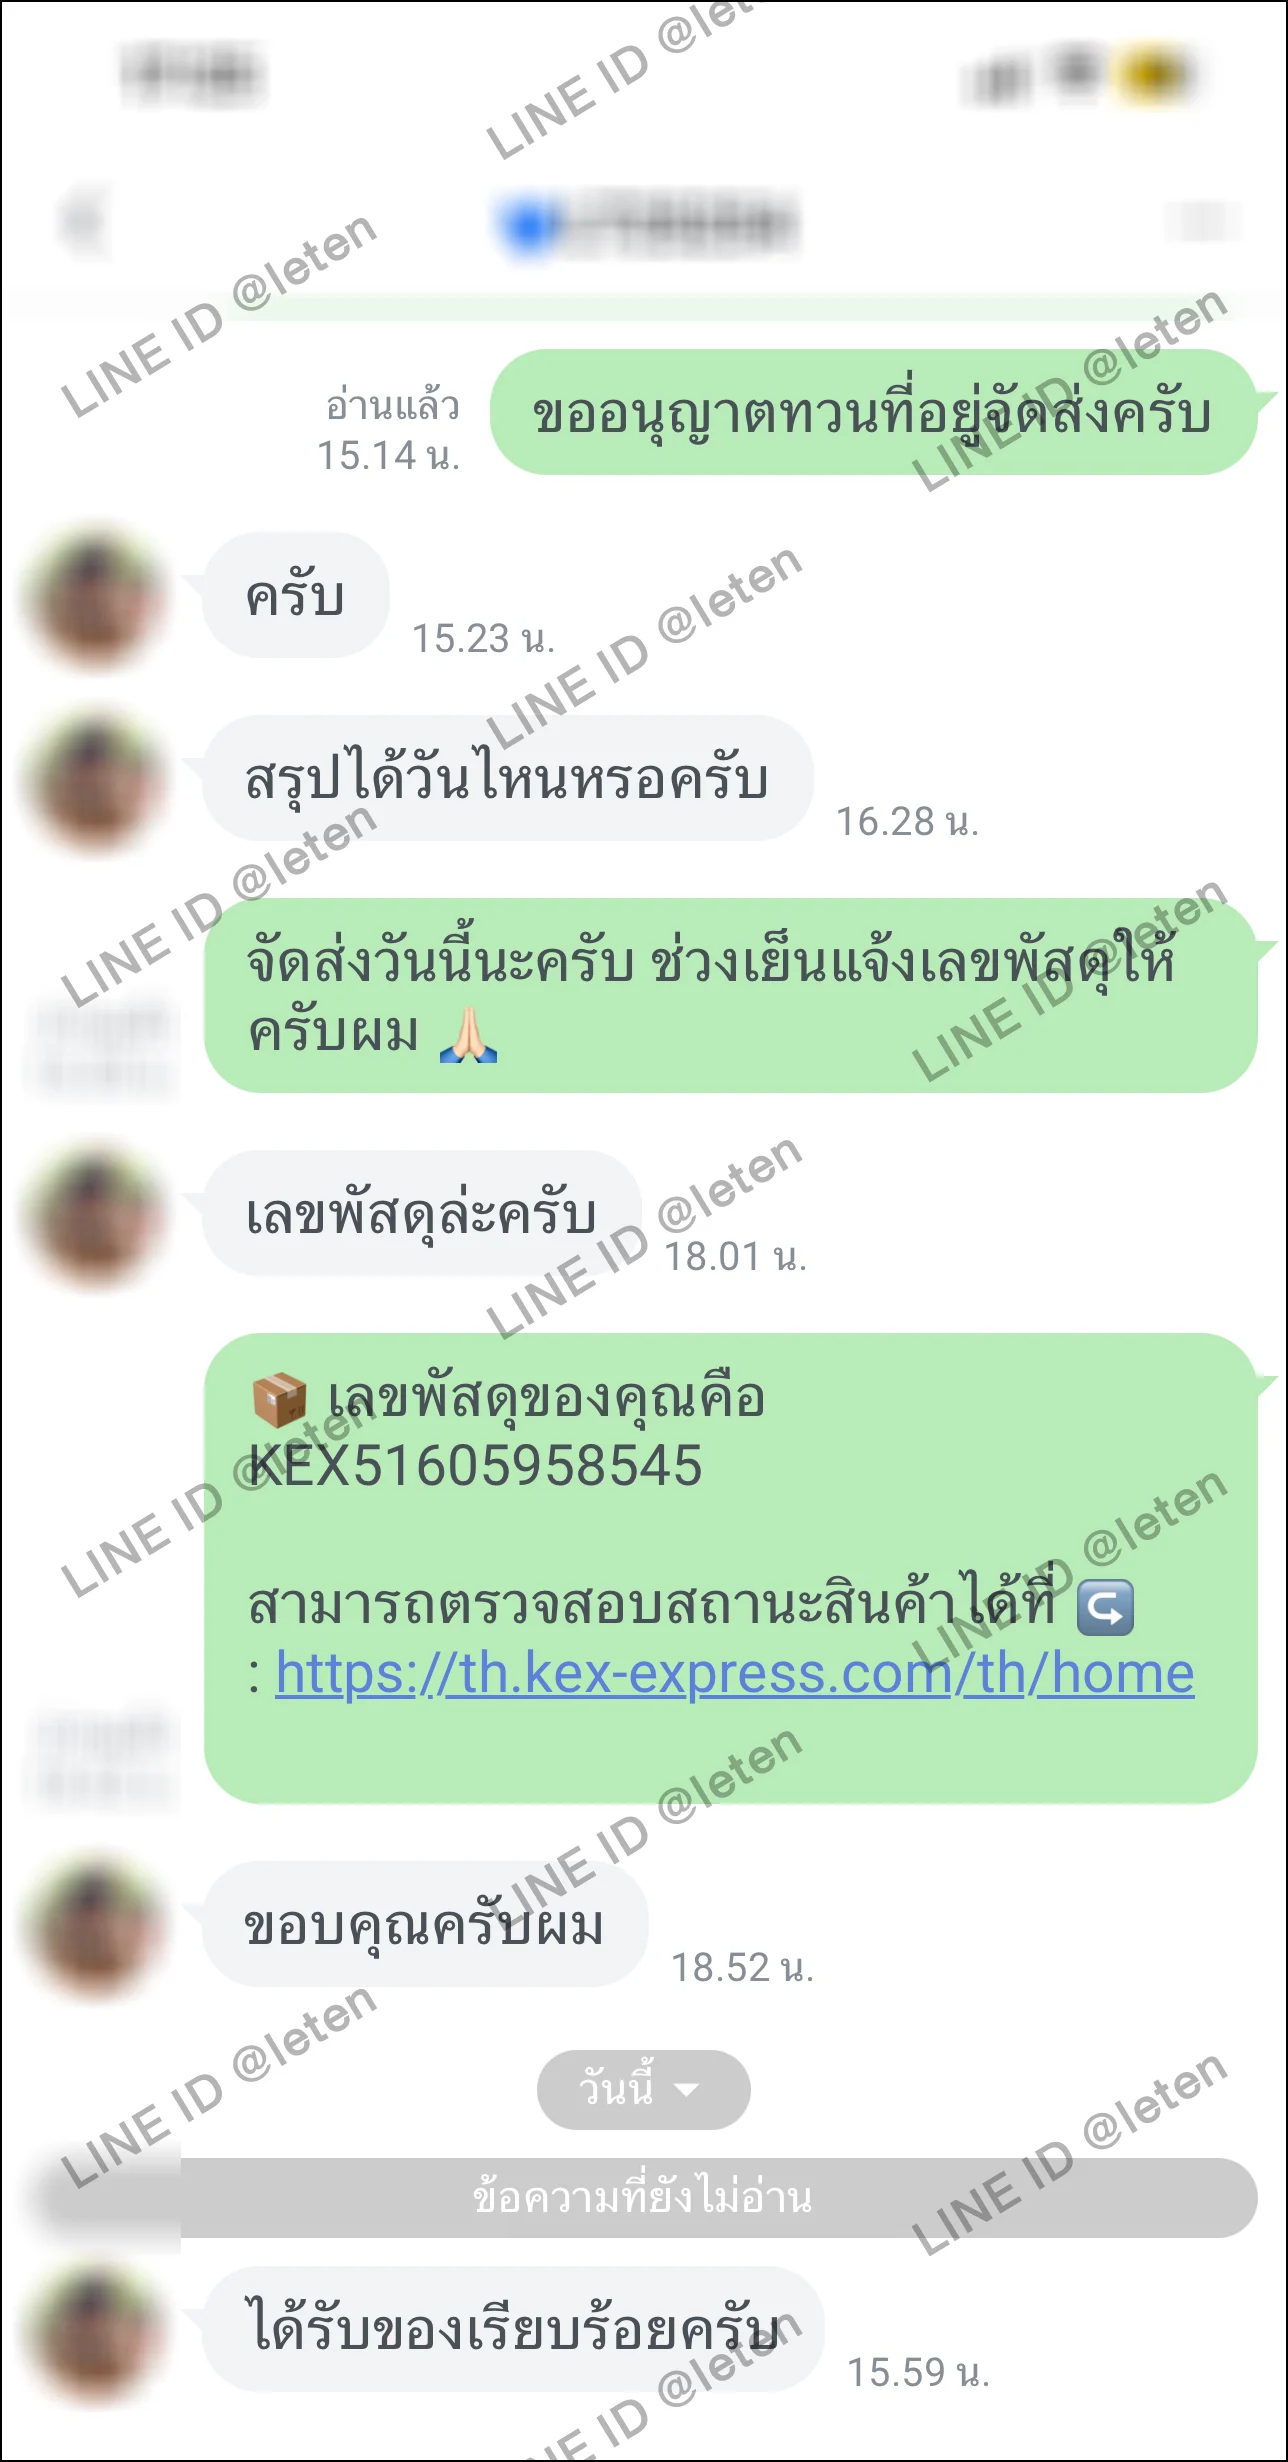Open the KEX Express tracking link

[735, 1674]
